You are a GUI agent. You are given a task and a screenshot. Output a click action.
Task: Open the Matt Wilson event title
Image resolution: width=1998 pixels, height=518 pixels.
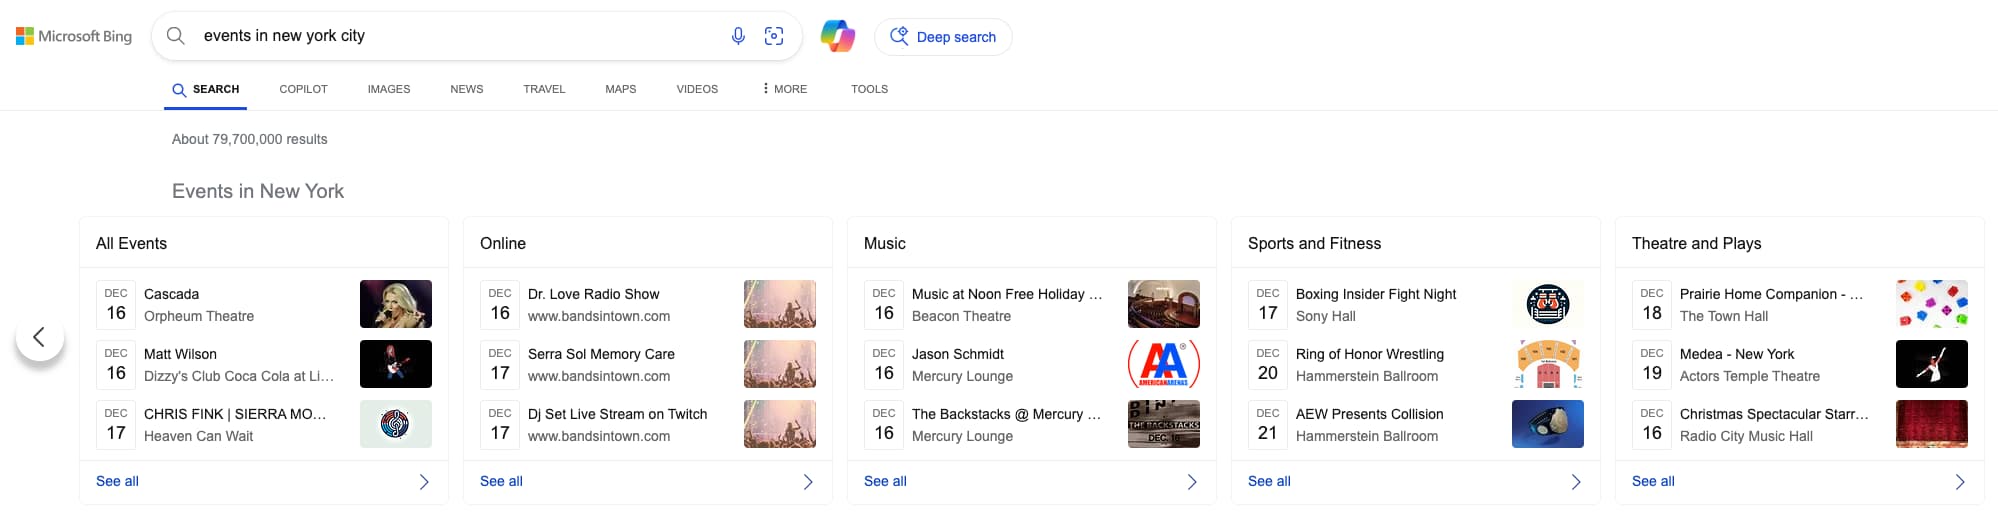180,354
